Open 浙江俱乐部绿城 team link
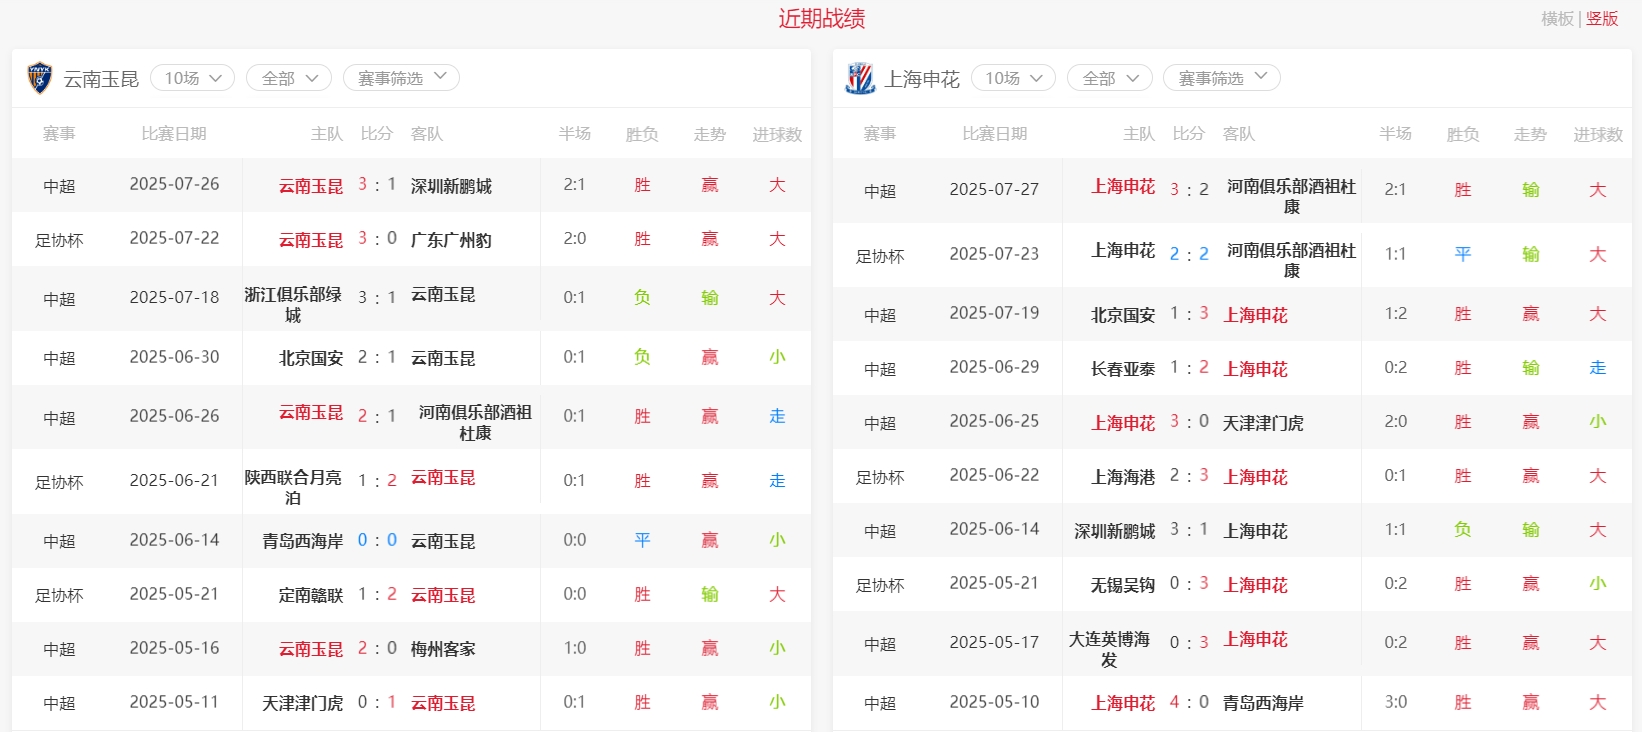This screenshot has width=1642, height=732. pos(293,304)
